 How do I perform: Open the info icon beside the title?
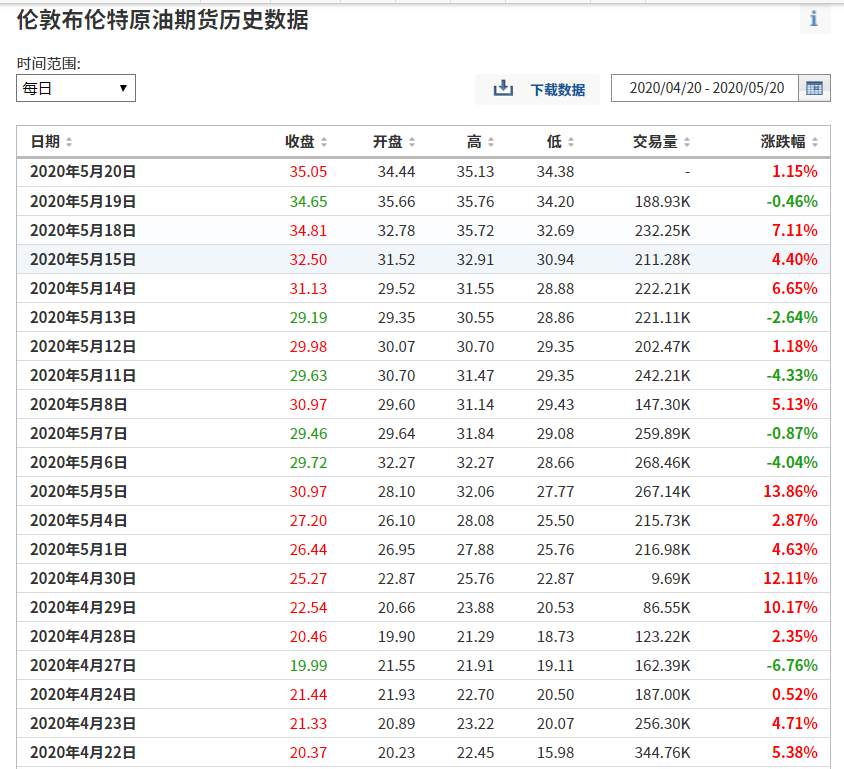tap(814, 19)
